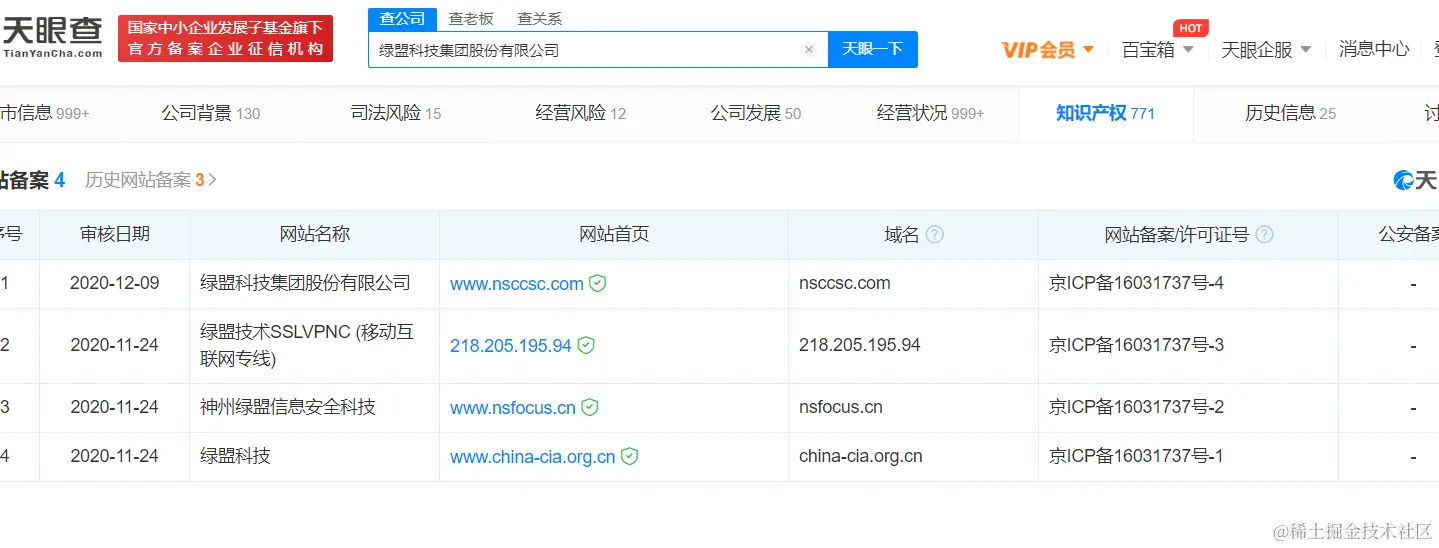Viewport: 1439px width, 548px height.
Task: Open the 经营风险 tab
Action: point(581,113)
